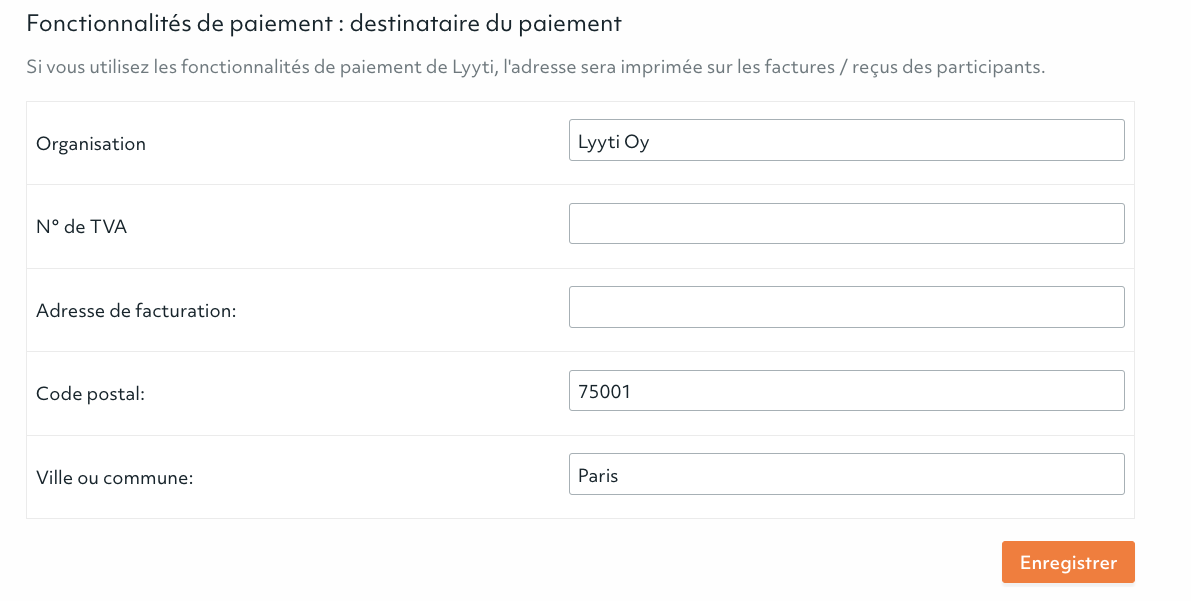This screenshot has width=1191, height=601.
Task: Click "destinataire du paiement" in the title
Action: pos(486,24)
